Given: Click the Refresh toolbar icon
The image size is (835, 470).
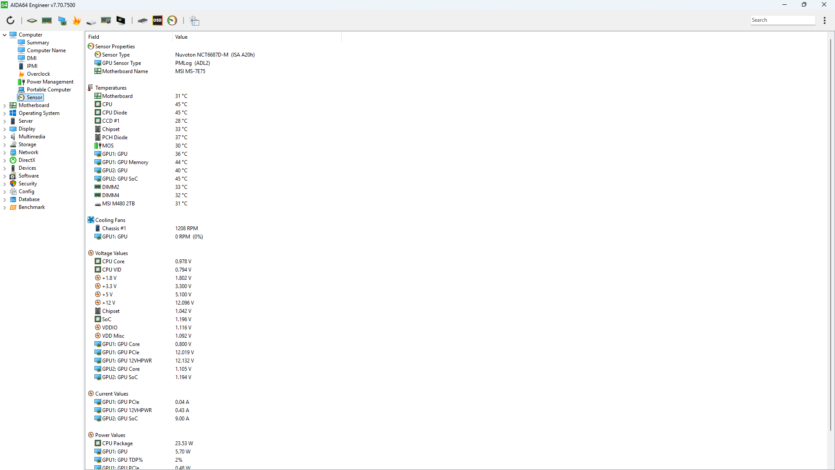Looking at the screenshot, I should coord(10,20).
